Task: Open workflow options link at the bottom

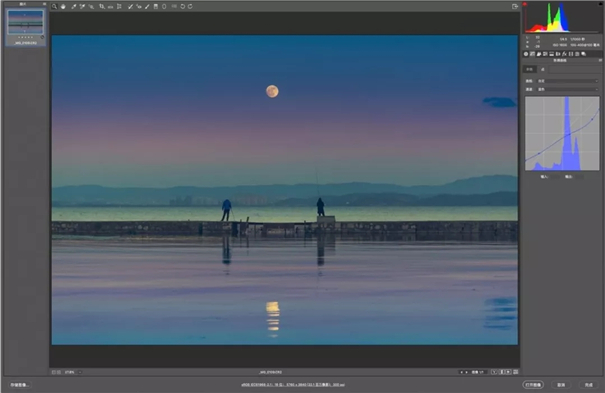Action: point(293,385)
